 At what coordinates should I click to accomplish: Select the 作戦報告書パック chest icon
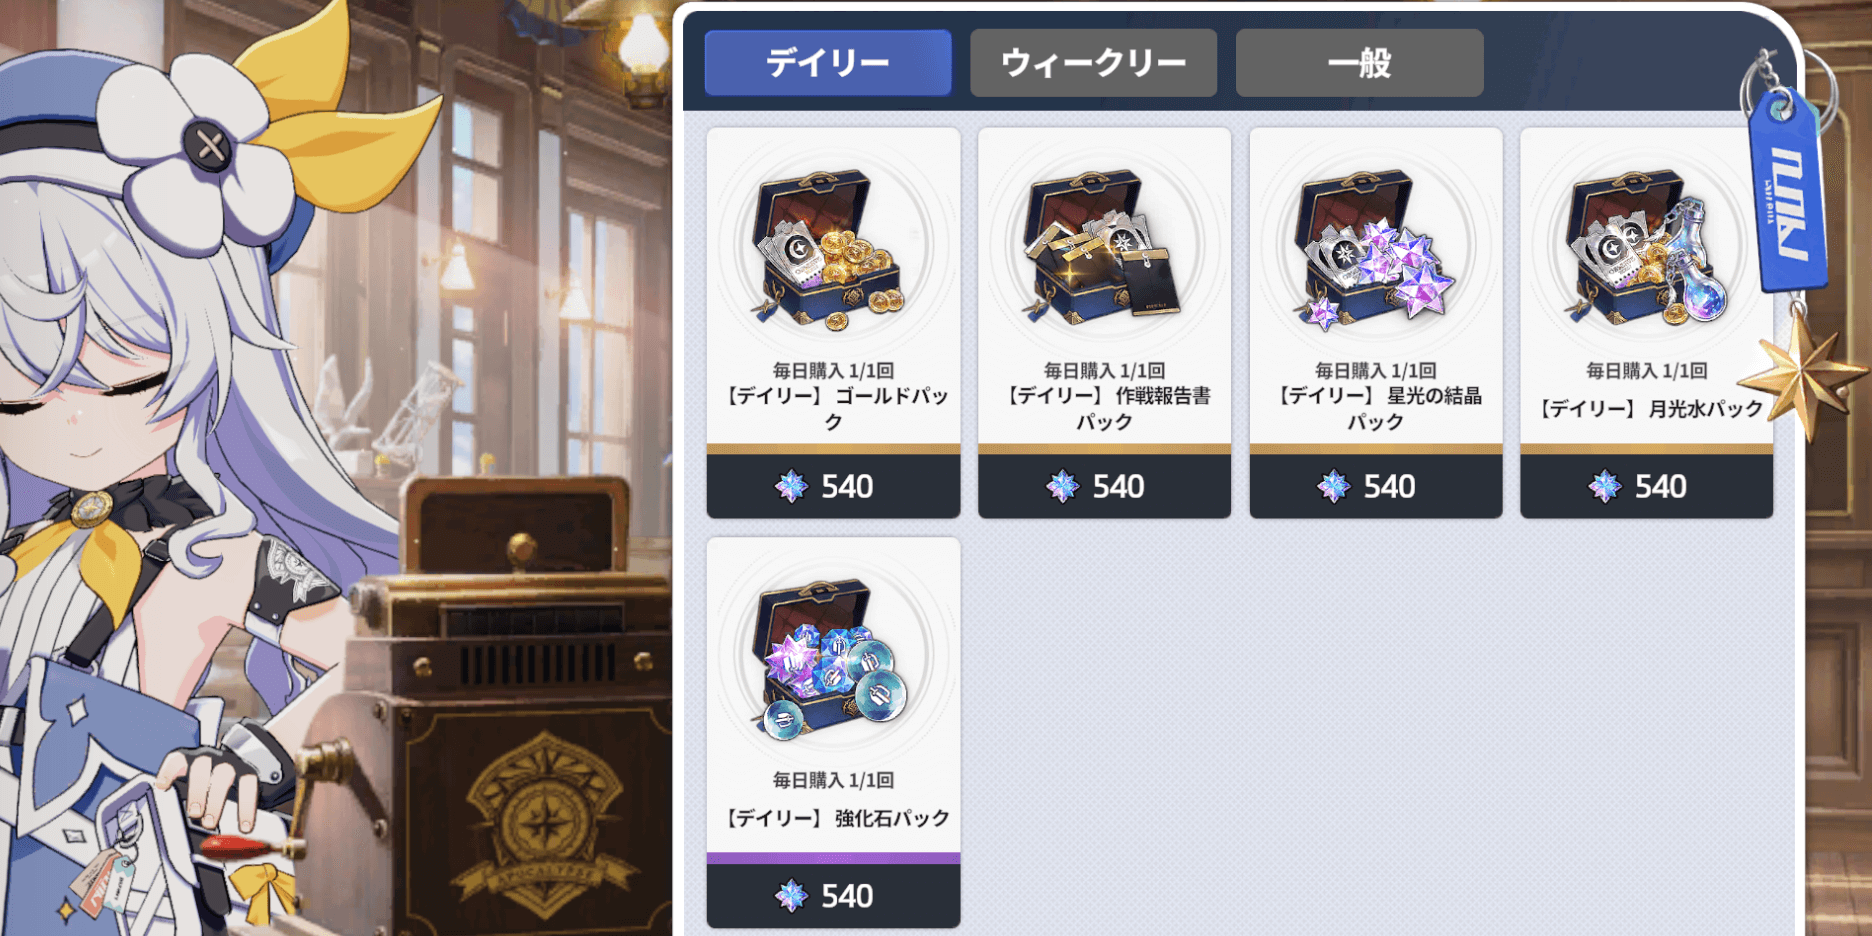click(1104, 248)
